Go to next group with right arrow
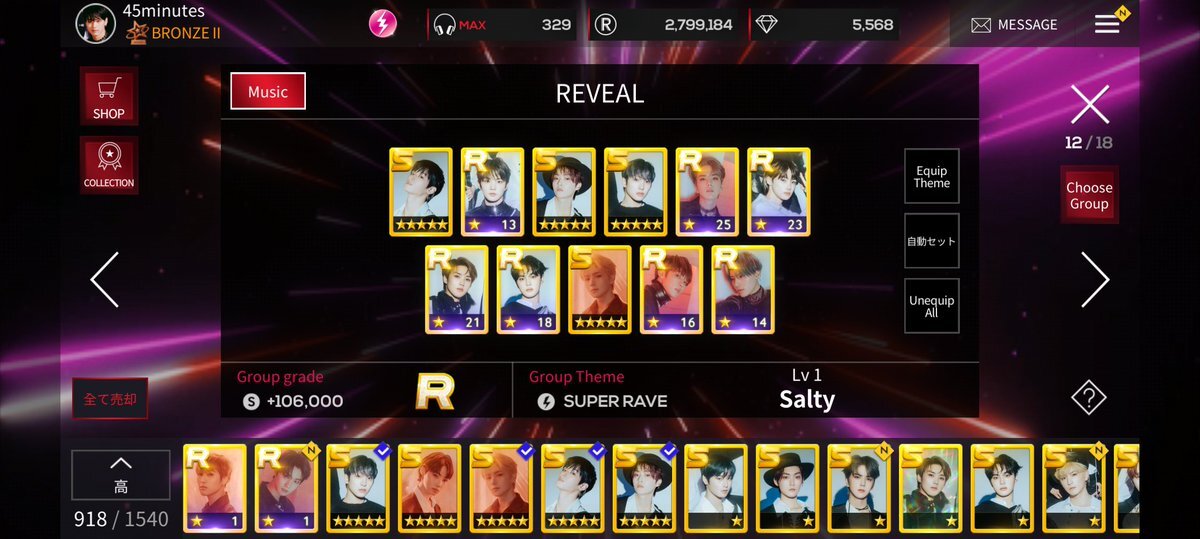The width and height of the screenshot is (1200, 539). point(1095,279)
